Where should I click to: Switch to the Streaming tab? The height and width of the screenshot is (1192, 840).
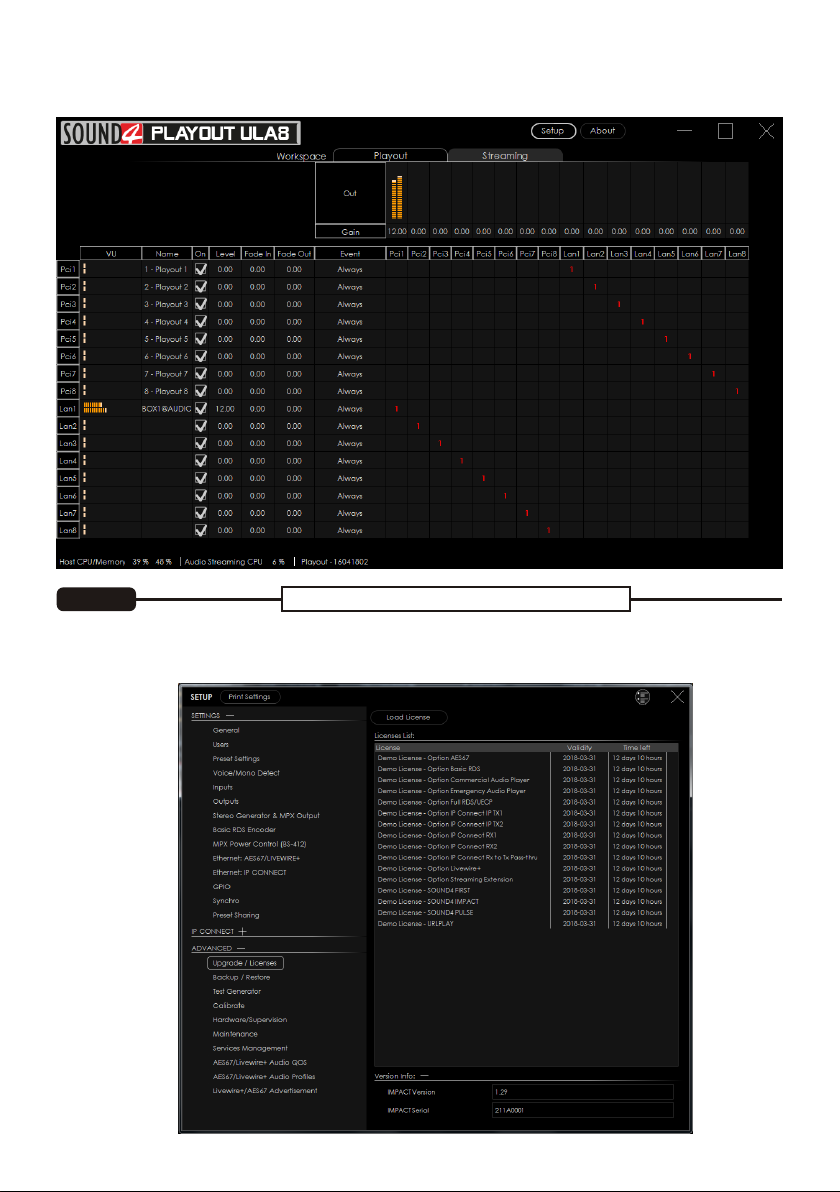pyautogui.click(x=505, y=155)
